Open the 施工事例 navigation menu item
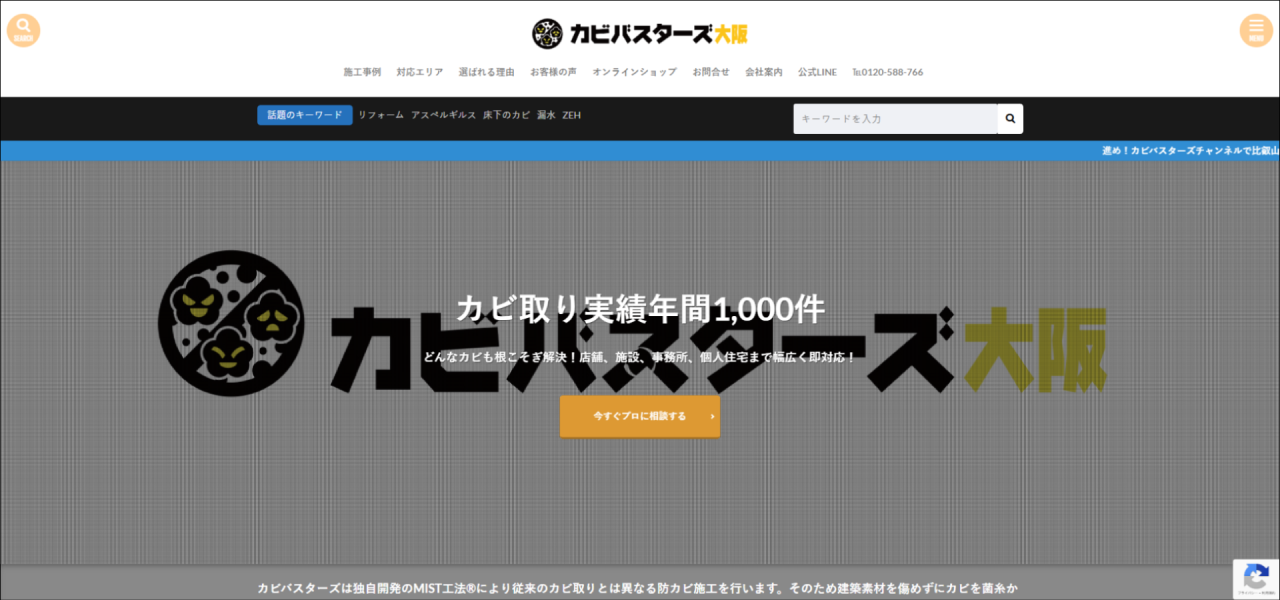The height and width of the screenshot is (600, 1280). [361, 71]
